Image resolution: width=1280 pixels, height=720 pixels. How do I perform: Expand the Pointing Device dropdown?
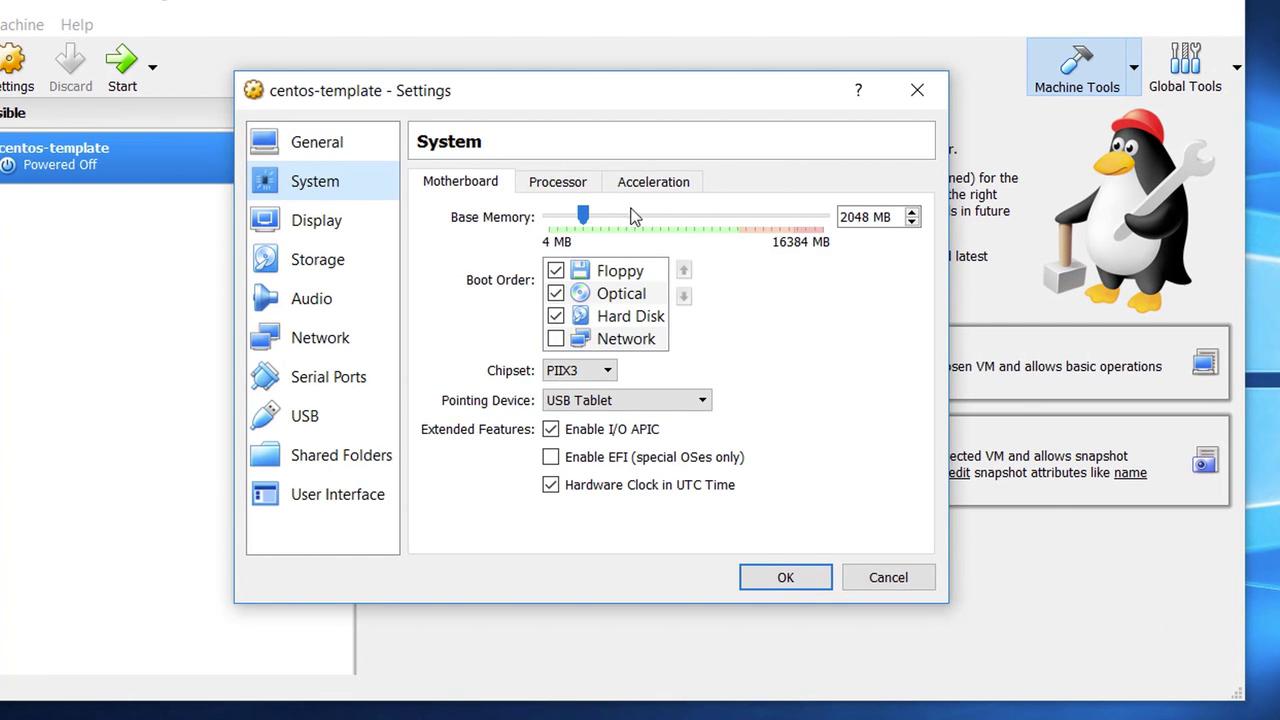pyautogui.click(x=627, y=400)
